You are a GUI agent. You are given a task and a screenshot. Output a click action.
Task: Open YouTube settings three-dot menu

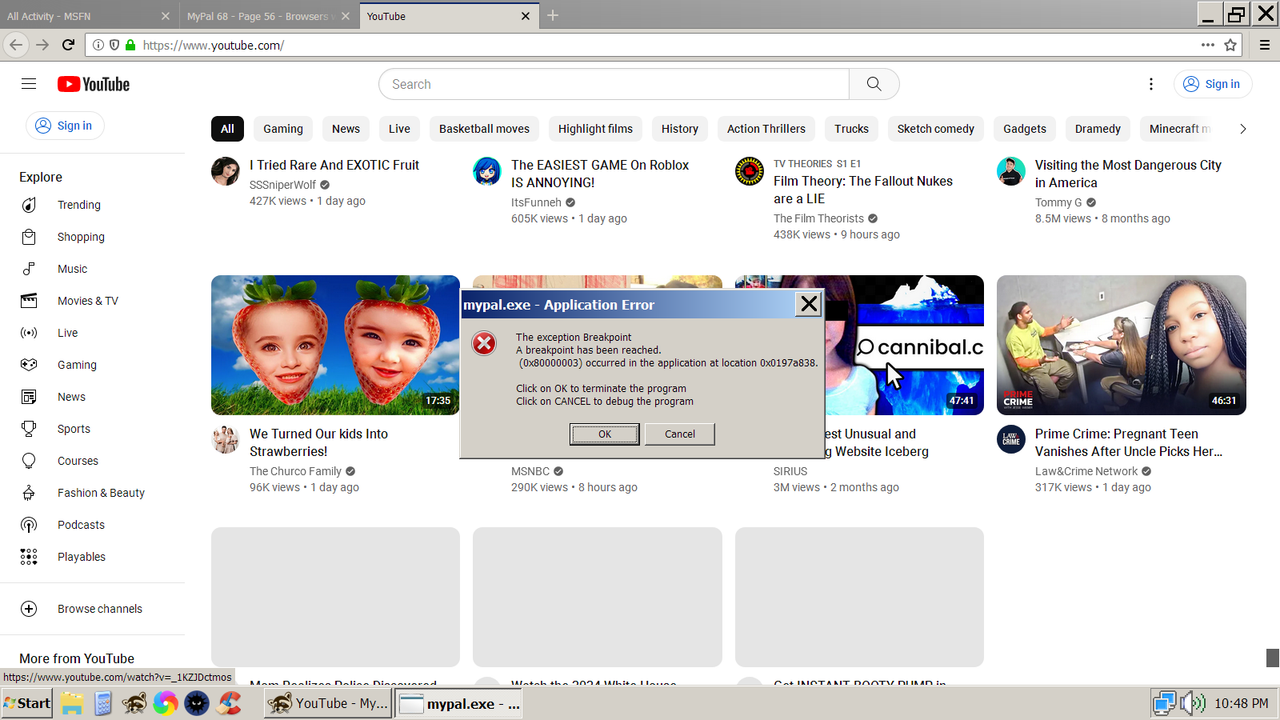coord(1151,84)
